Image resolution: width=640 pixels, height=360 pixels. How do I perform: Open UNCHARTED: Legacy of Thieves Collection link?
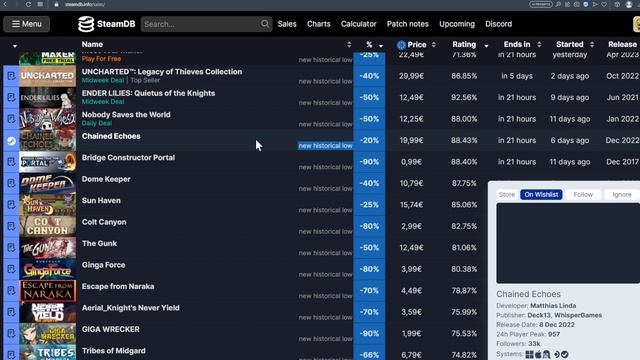pyautogui.click(x=162, y=72)
